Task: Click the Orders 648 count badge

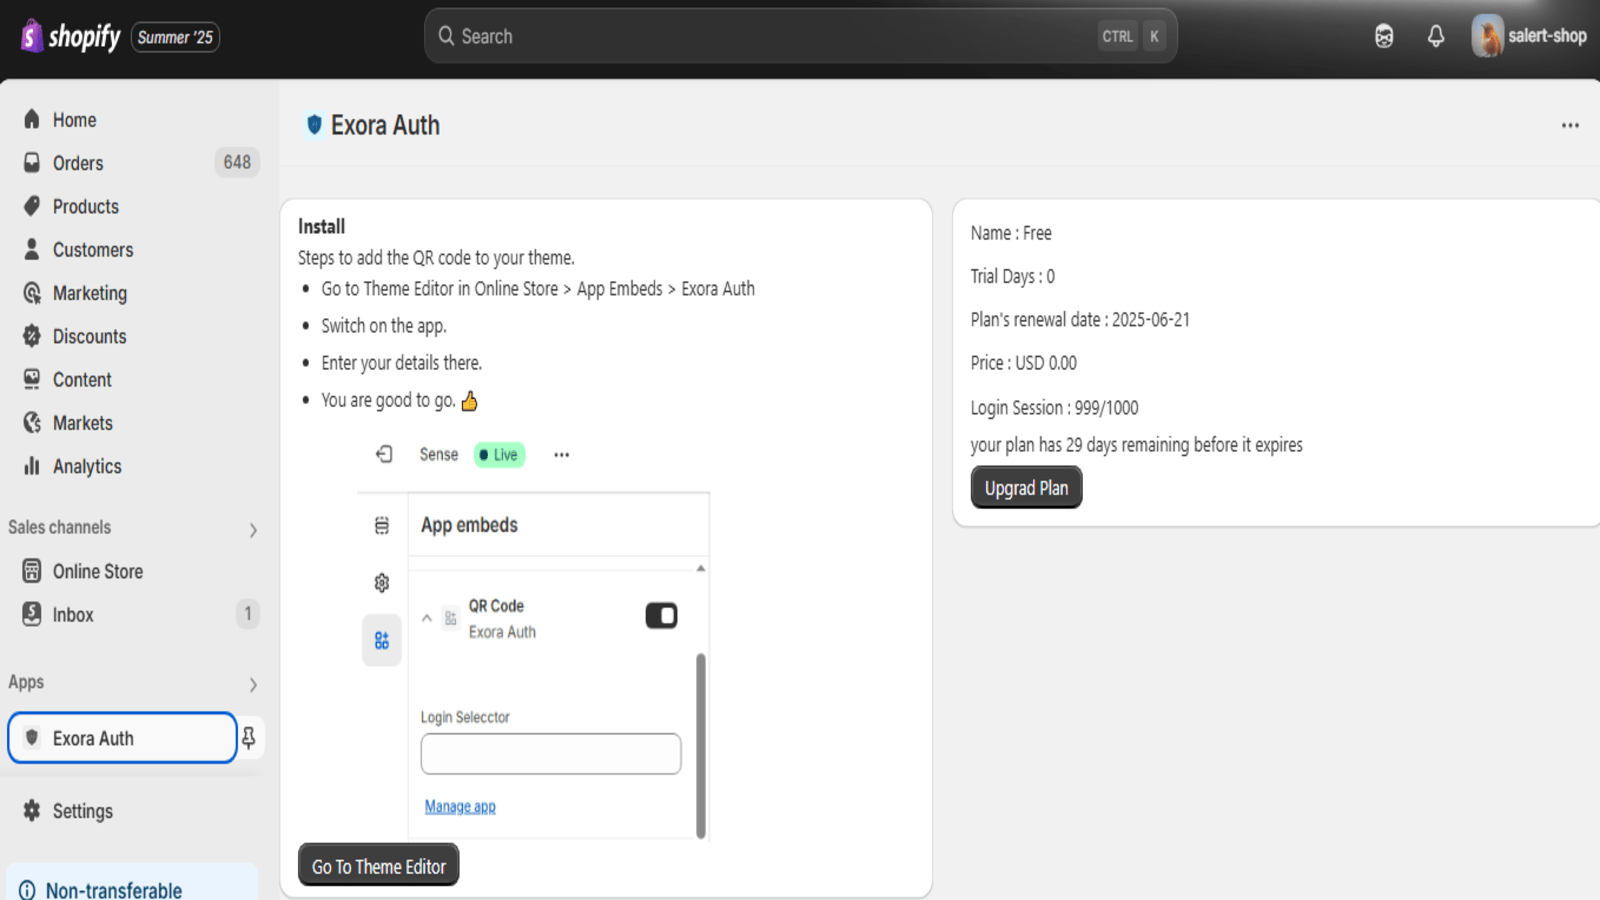Action: pyautogui.click(x=237, y=162)
